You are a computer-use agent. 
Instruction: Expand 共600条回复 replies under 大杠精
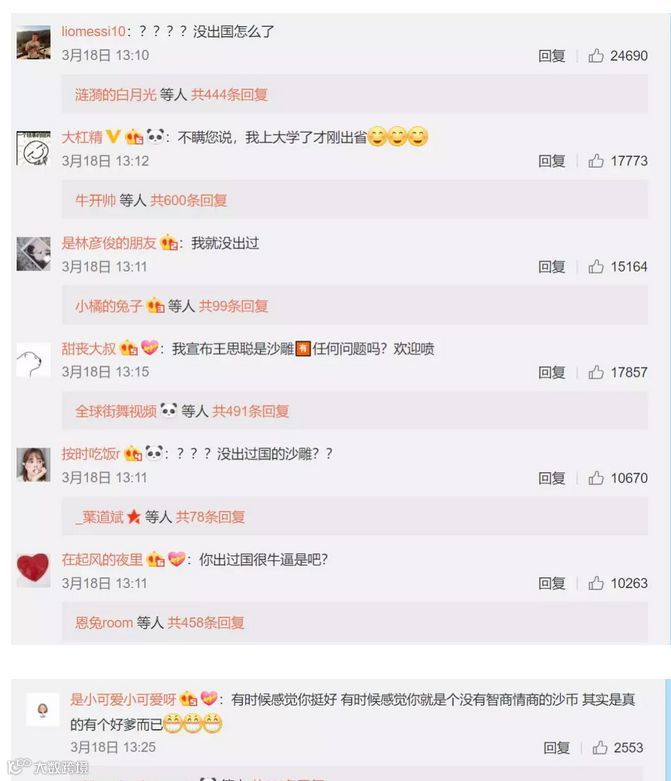coord(189,200)
